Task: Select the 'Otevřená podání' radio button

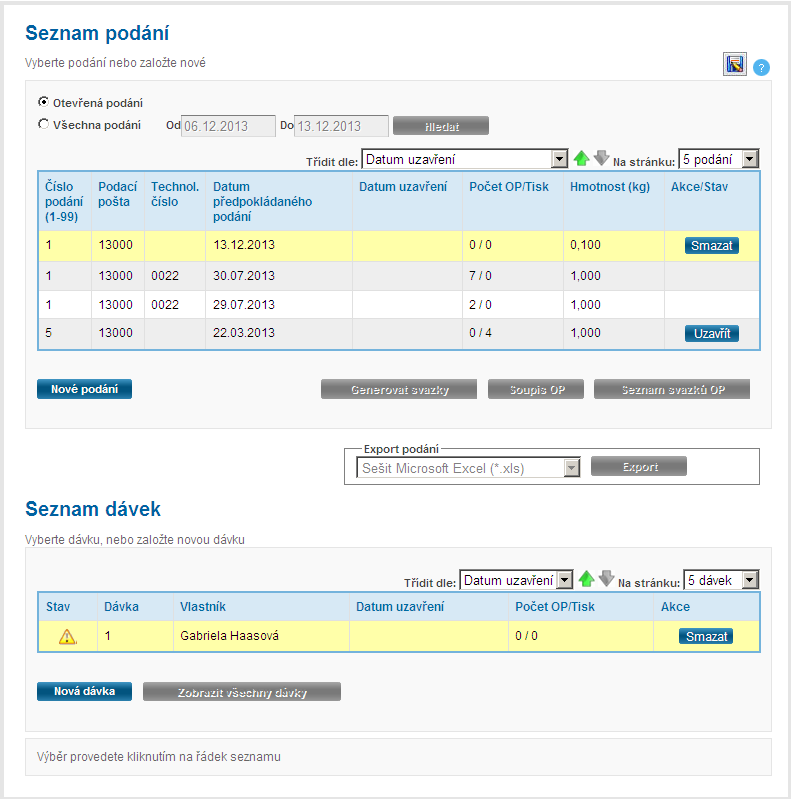Action: [43, 102]
